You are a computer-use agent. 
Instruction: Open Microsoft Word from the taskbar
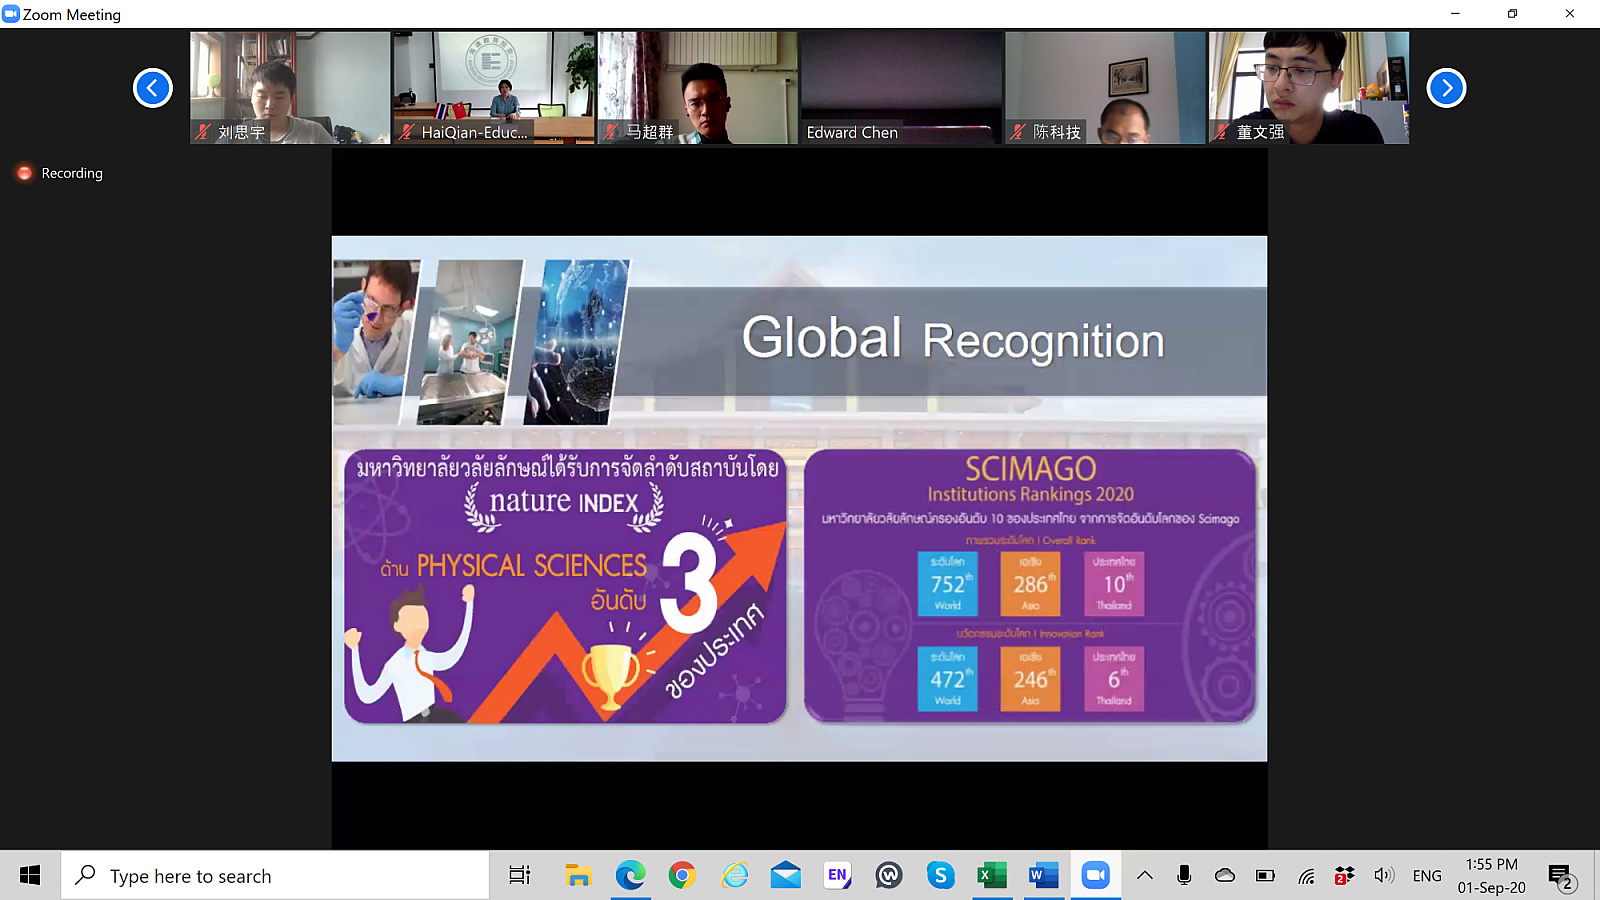pos(1043,876)
